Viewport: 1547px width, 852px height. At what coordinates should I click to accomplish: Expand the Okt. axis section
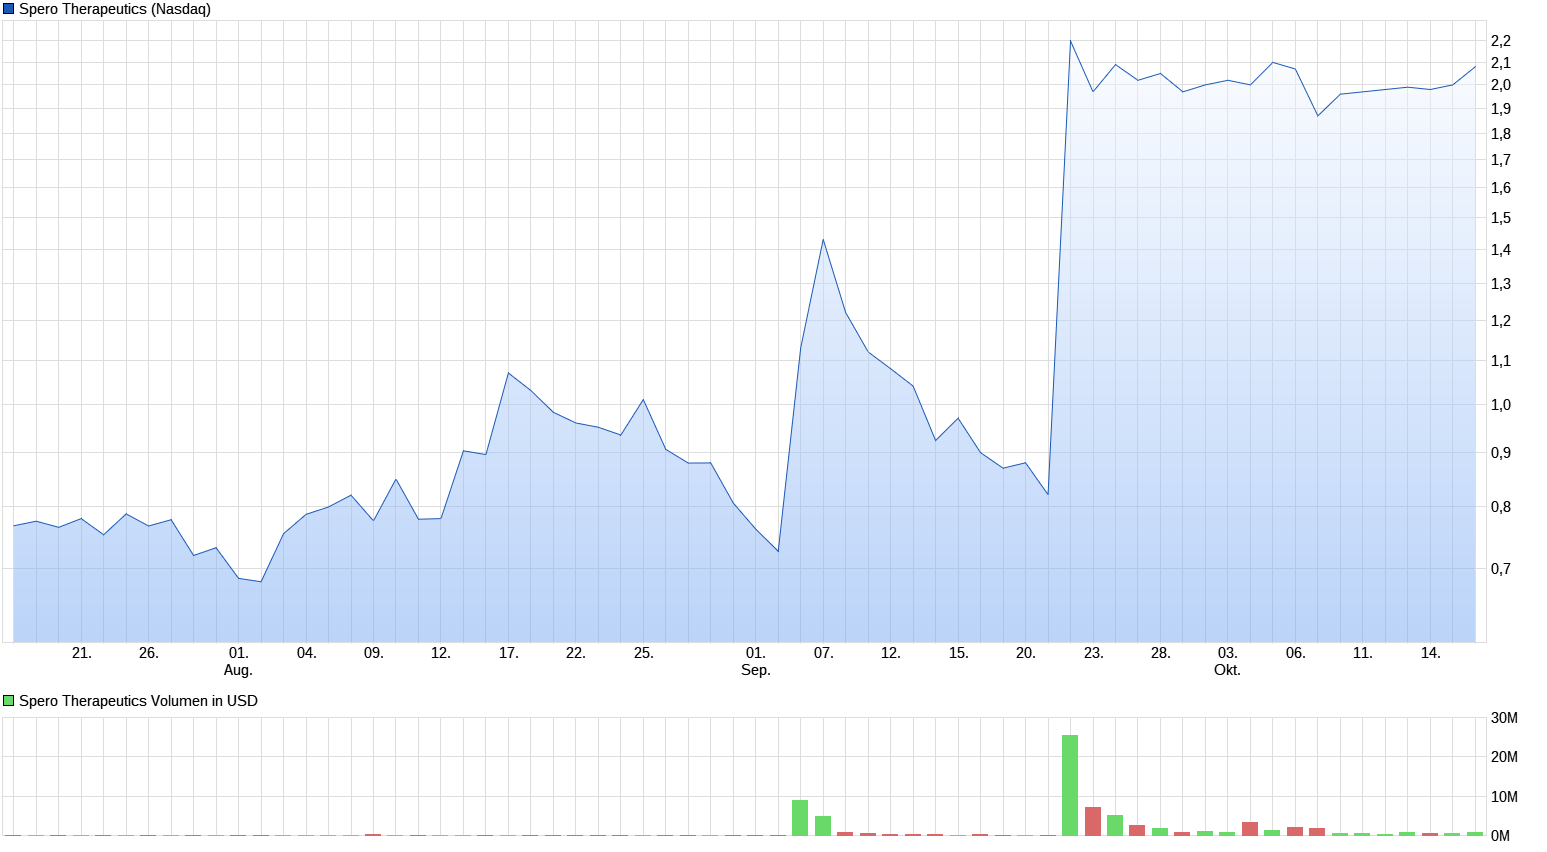[x=1227, y=670]
